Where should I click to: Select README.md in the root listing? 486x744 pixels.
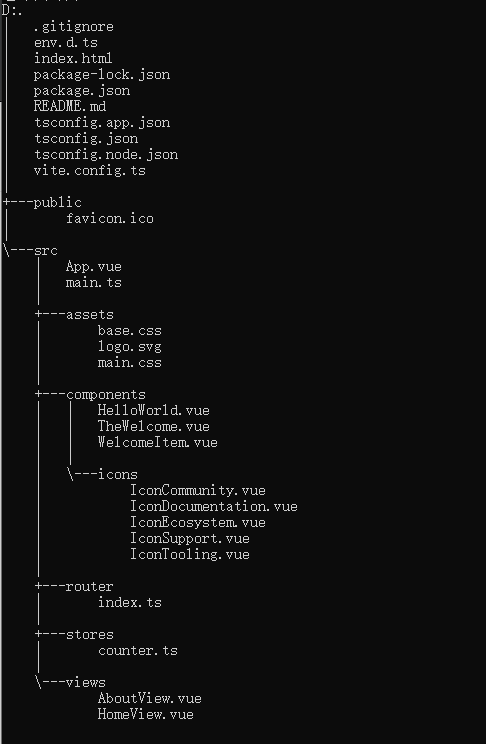(70, 106)
